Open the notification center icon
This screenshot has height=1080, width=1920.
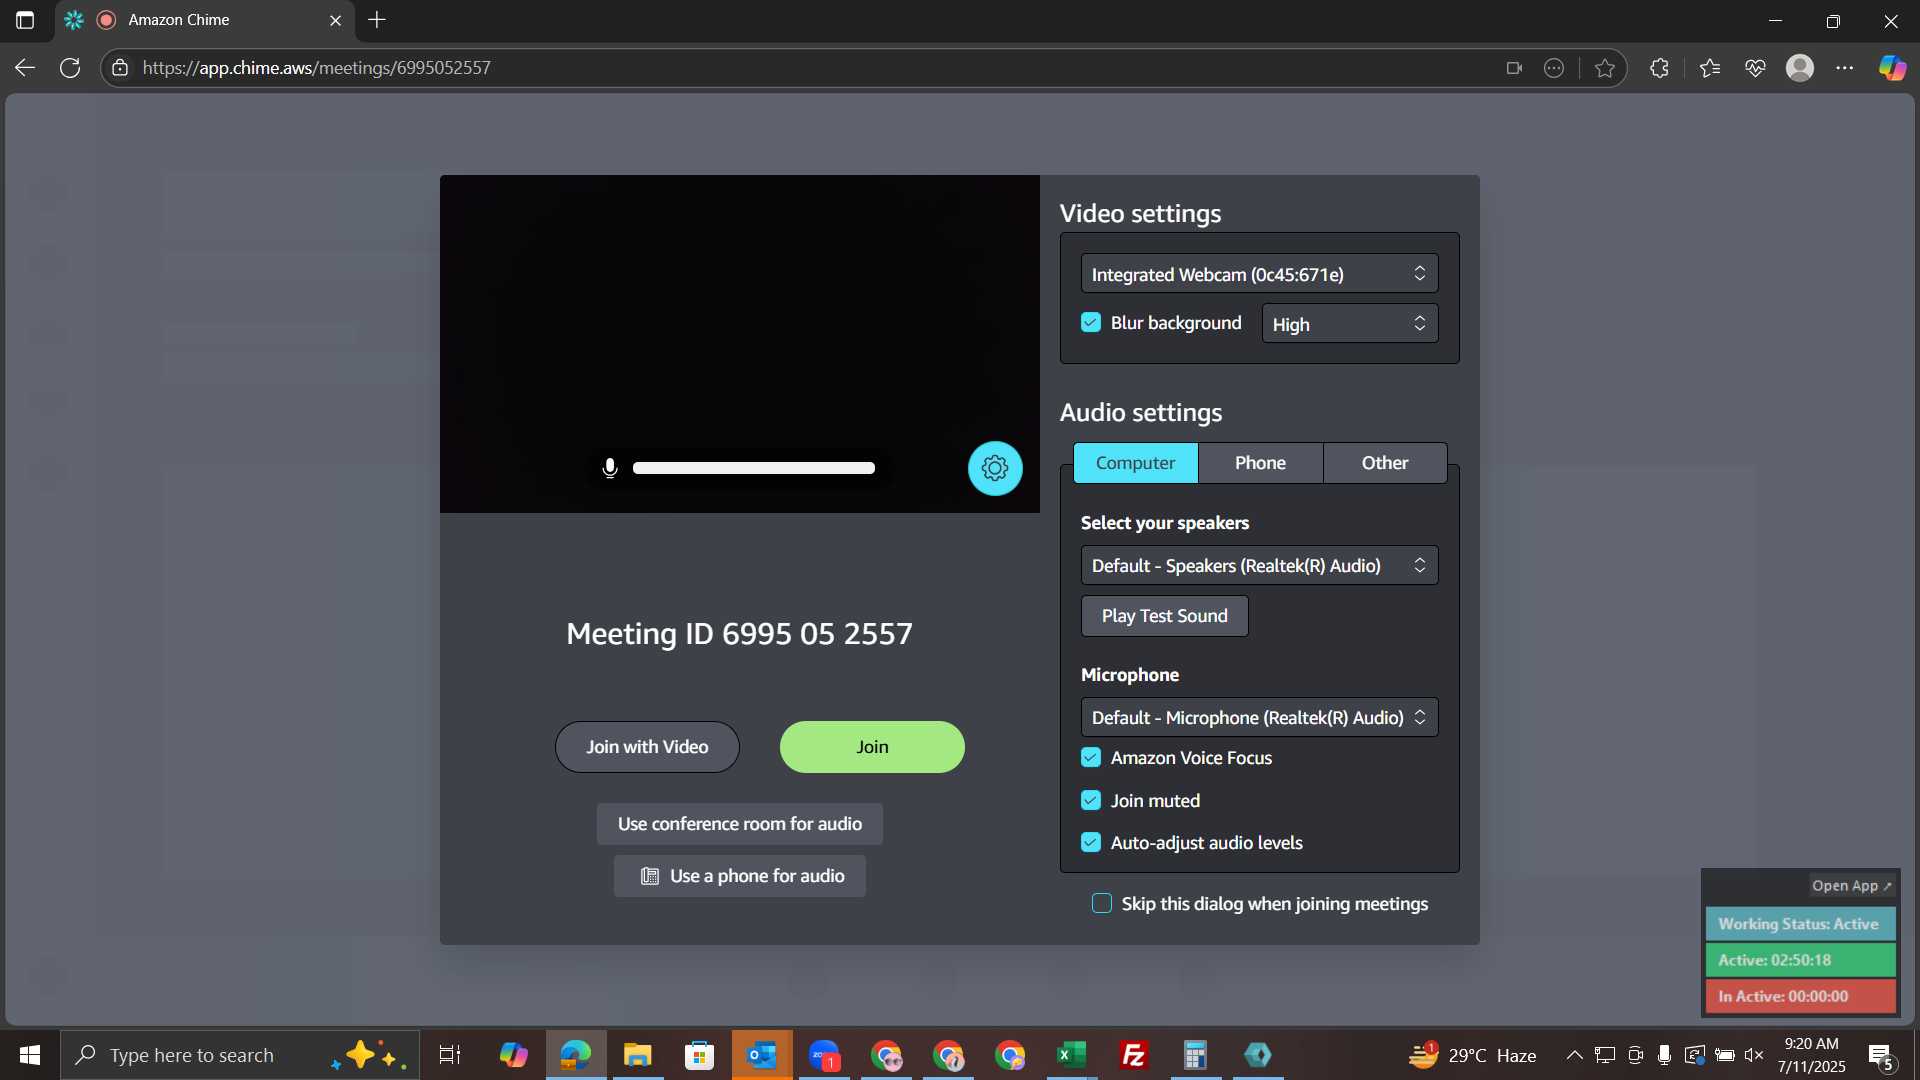coord(1880,1055)
